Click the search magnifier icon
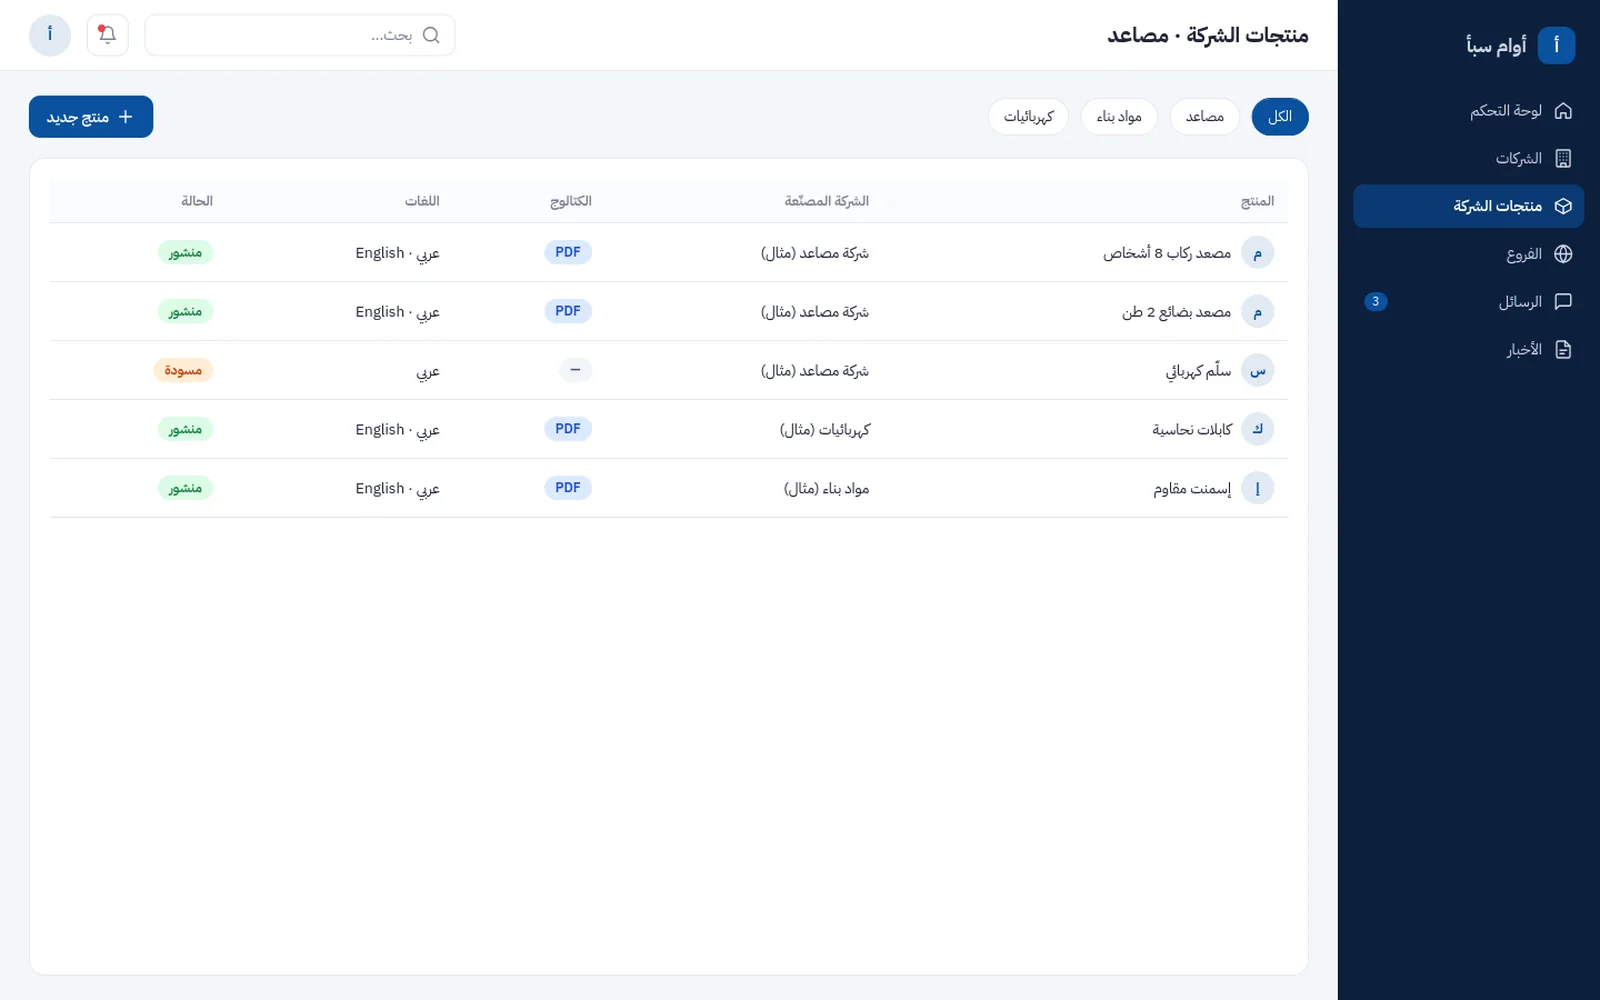The width and height of the screenshot is (1600, 1000). point(431,35)
